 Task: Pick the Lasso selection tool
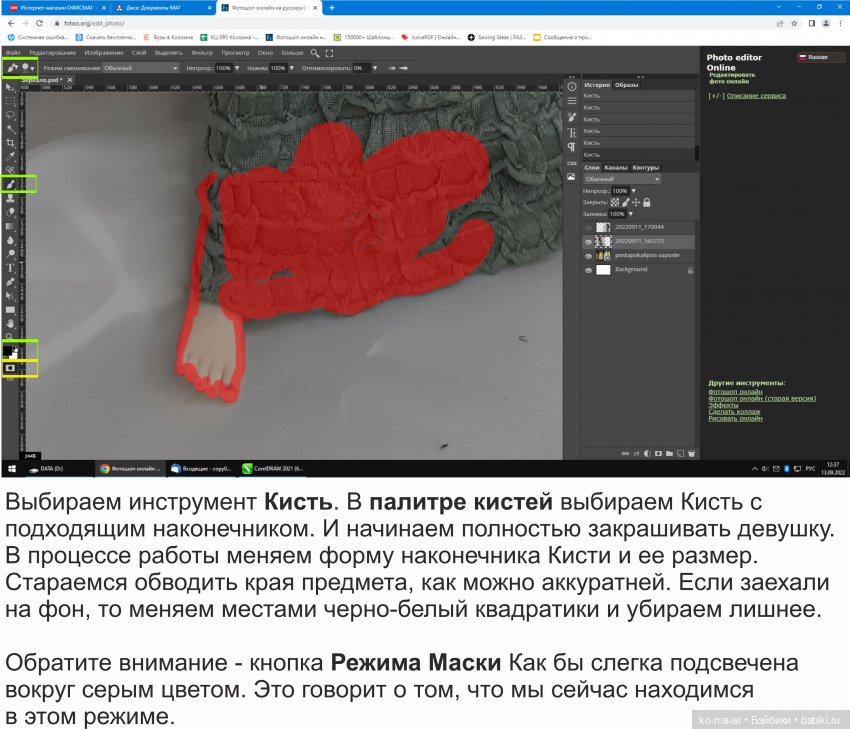coord(10,115)
